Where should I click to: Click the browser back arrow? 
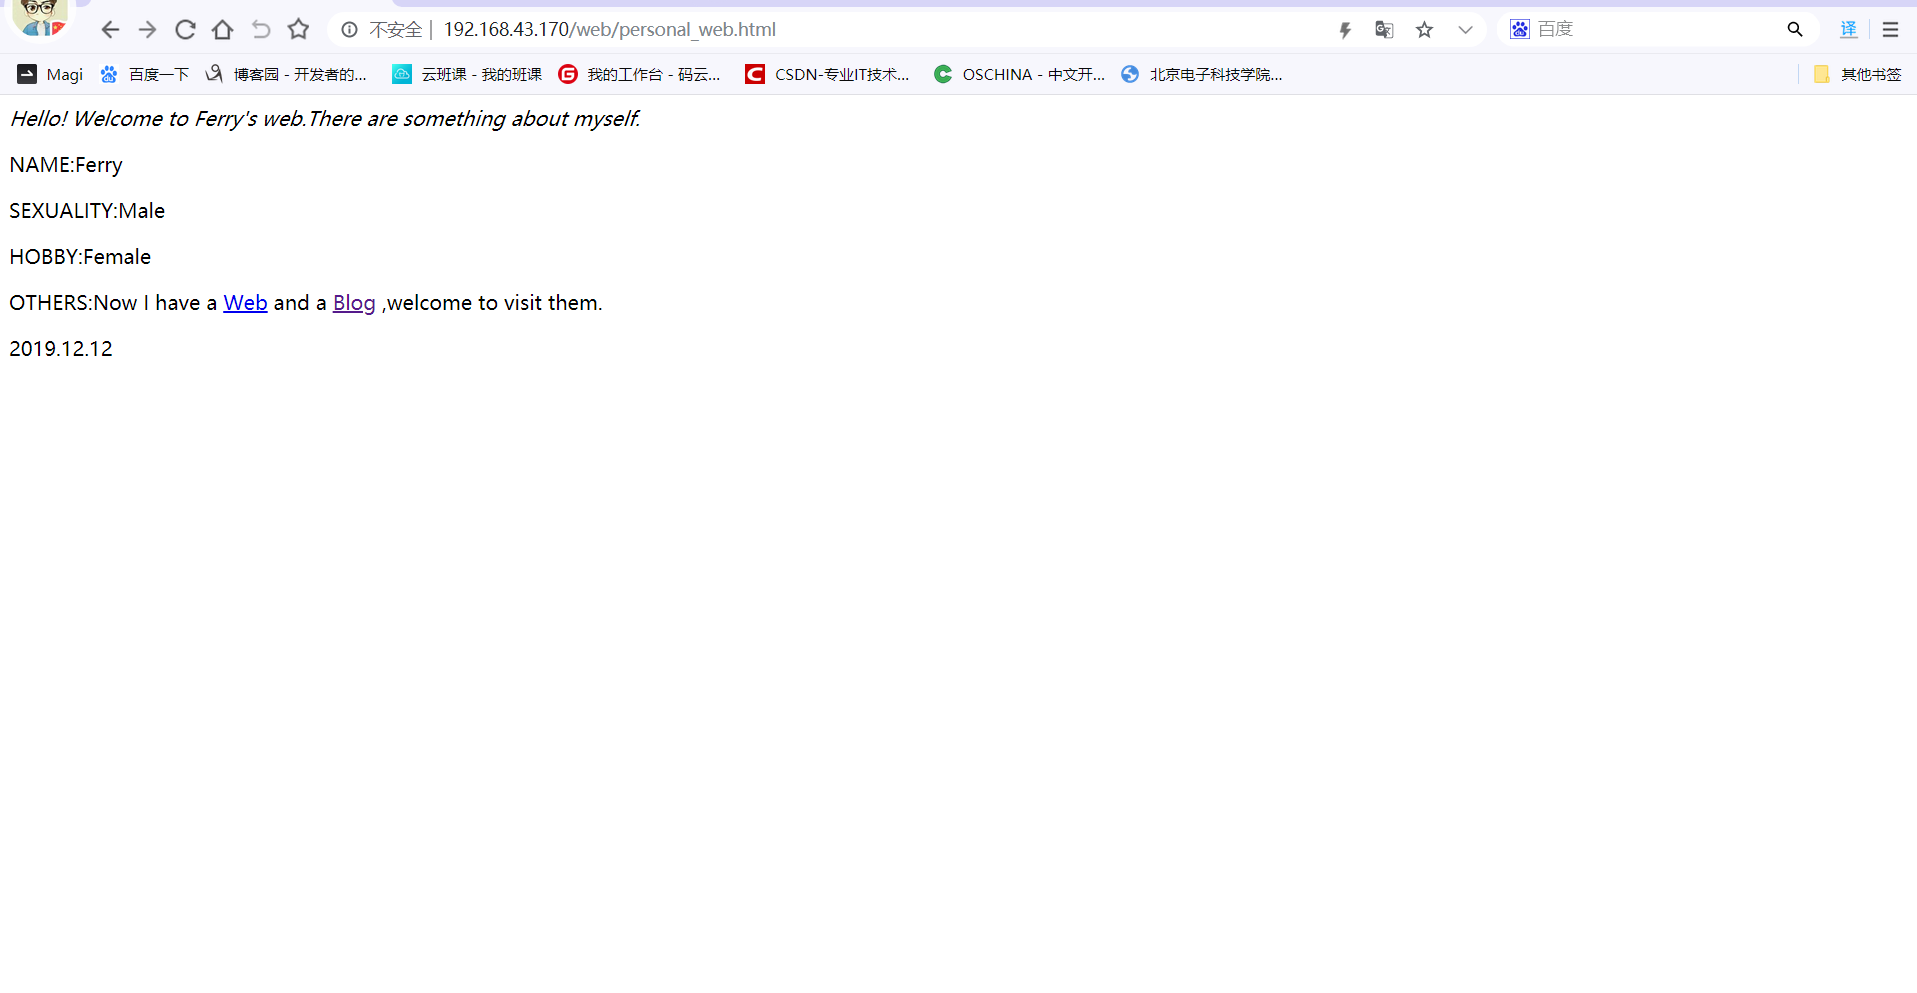point(110,30)
